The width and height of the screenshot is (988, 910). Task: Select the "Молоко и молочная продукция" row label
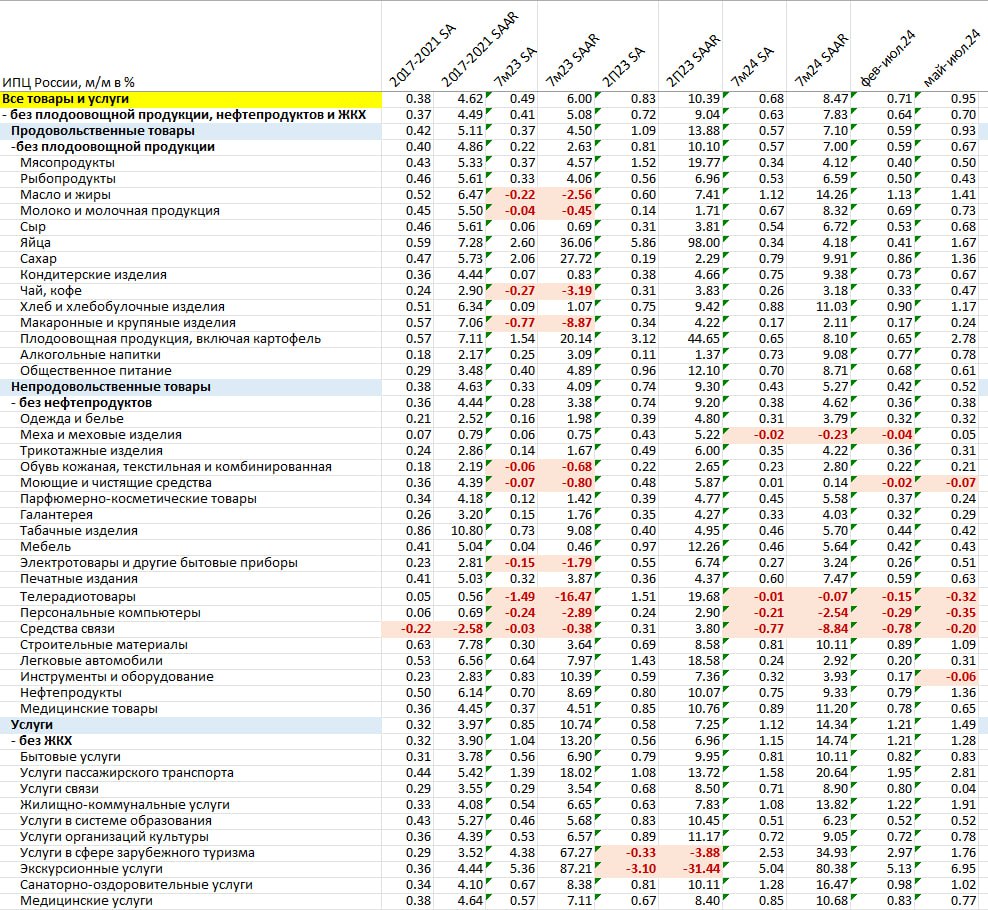(120, 211)
